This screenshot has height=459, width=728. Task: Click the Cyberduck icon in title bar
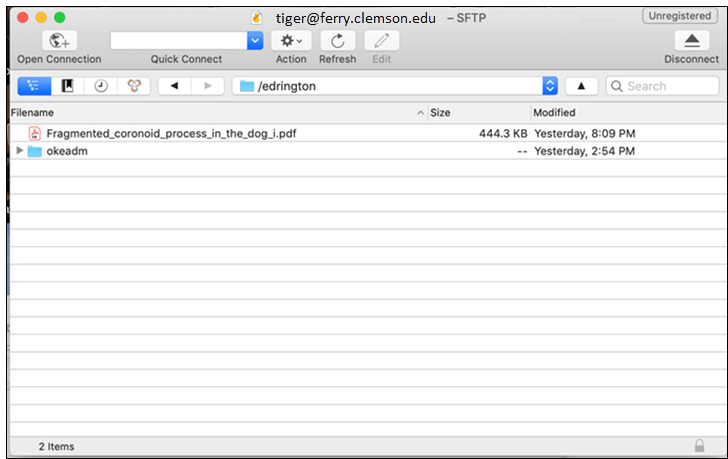click(256, 18)
